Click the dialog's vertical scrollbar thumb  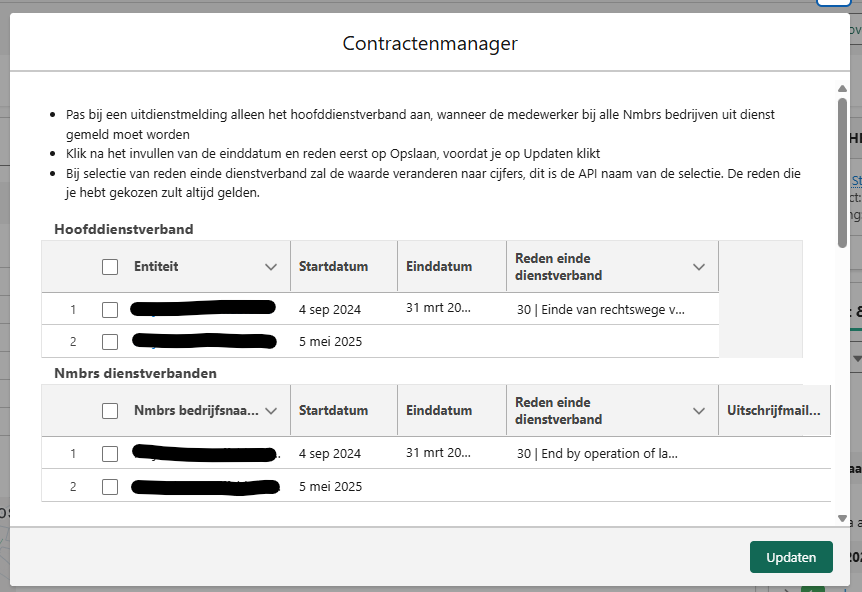[842, 170]
